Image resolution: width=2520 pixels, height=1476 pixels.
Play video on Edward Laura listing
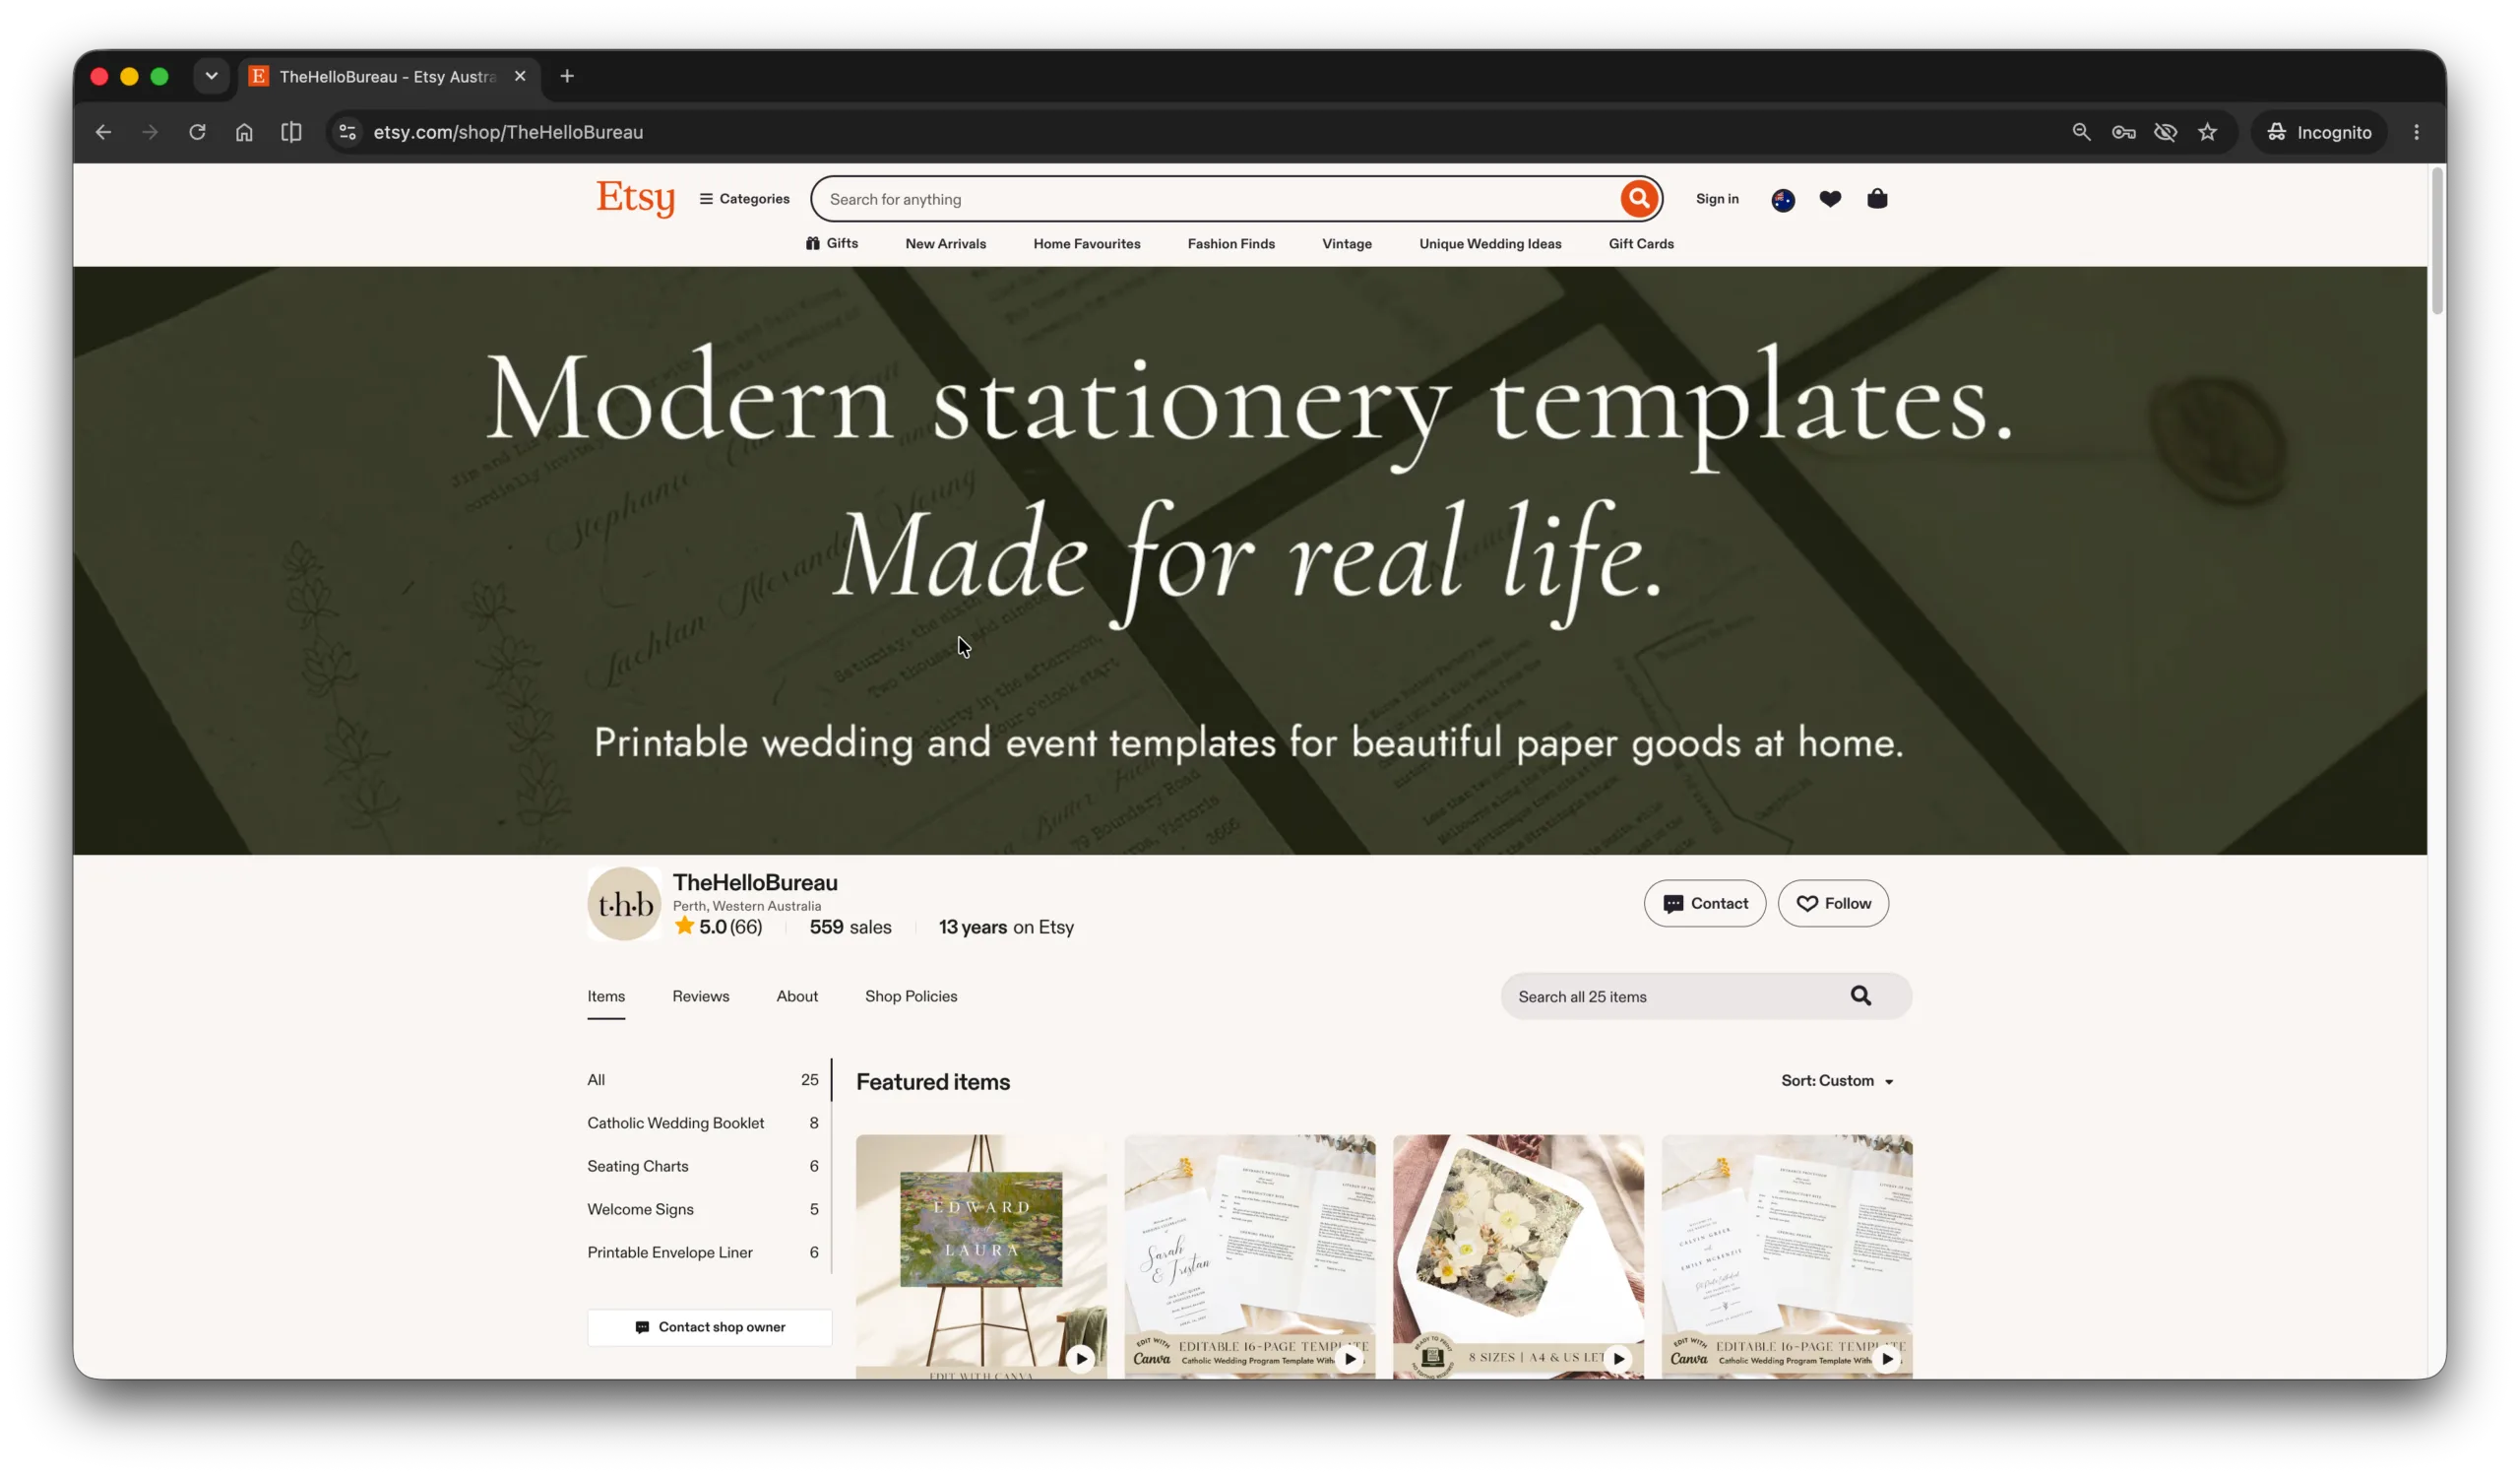(1080, 1358)
